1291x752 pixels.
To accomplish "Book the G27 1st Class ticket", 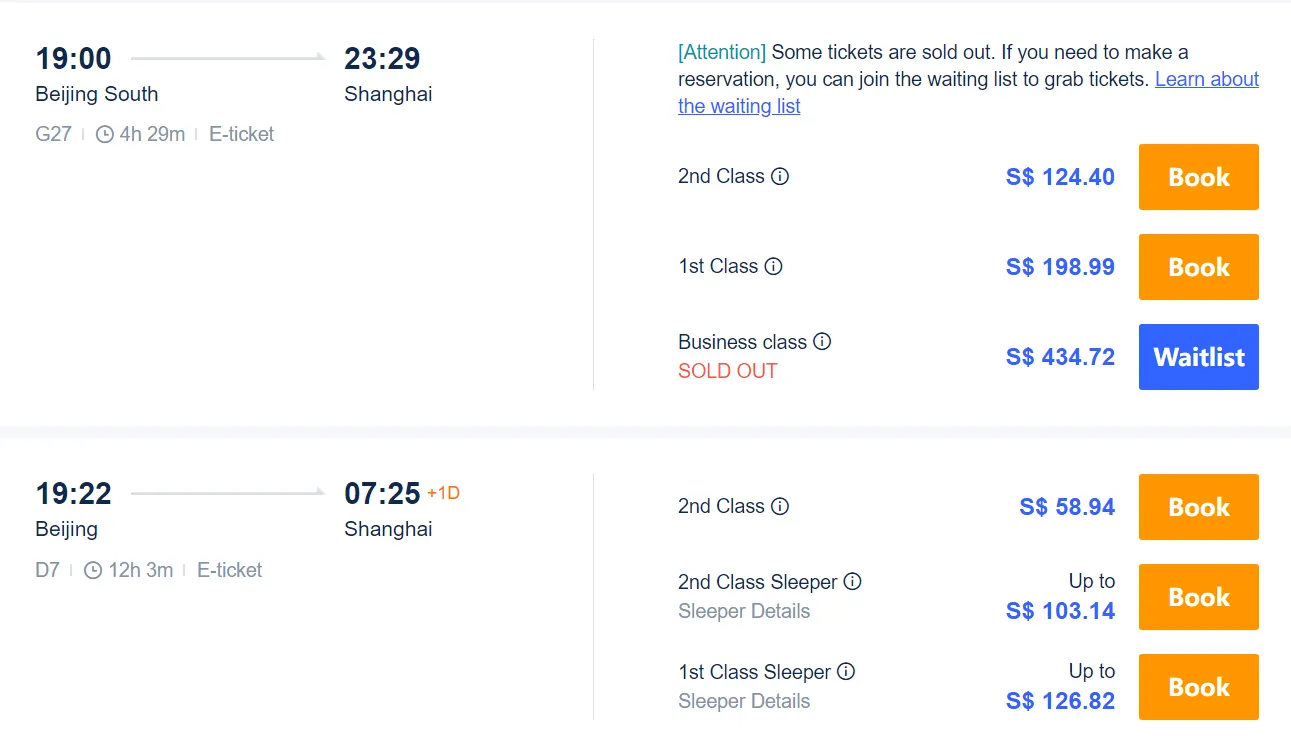I will 1198,267.
